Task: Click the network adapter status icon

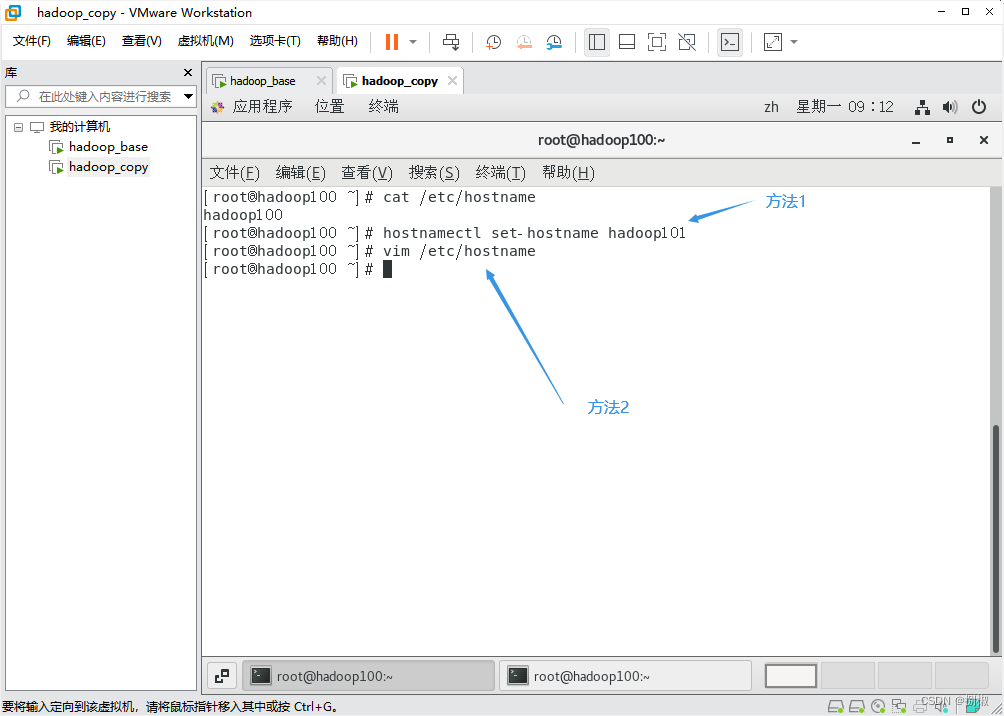Action: point(899,706)
